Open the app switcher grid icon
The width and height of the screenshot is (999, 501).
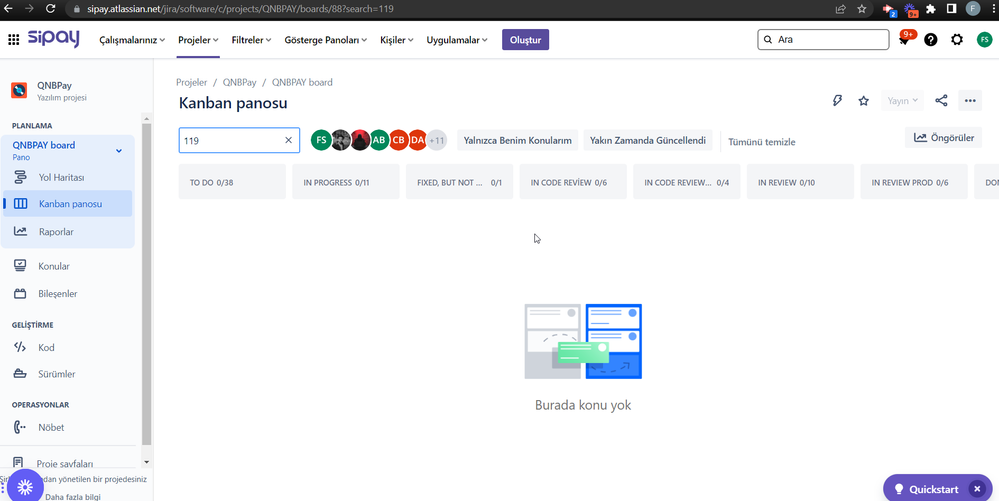click(13, 40)
